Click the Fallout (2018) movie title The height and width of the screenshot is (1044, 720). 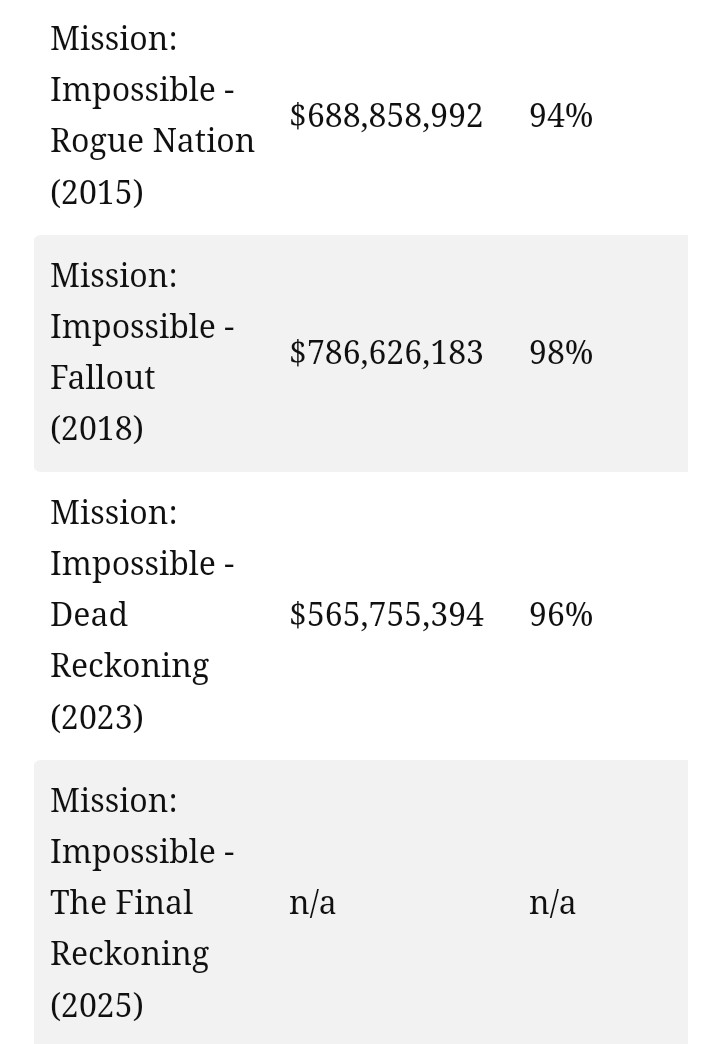click(143, 352)
